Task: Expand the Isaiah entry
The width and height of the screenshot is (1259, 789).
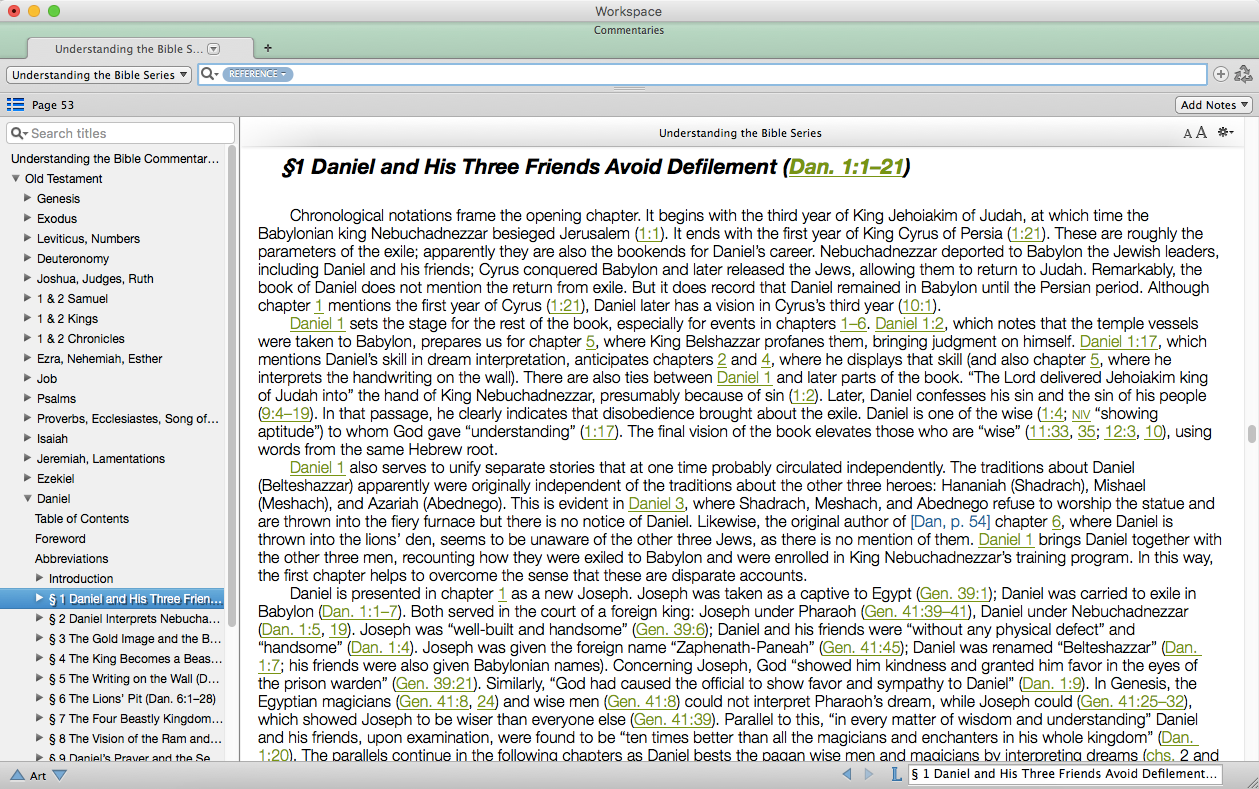Action: (28, 438)
